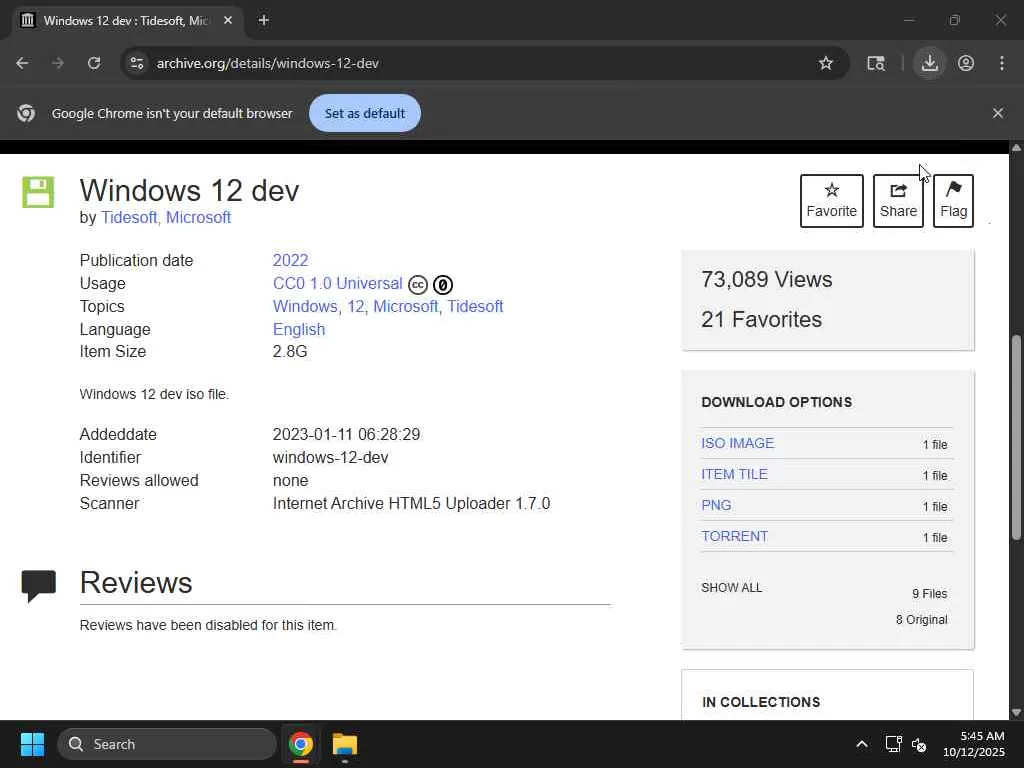Click the address bar URL field
The height and width of the screenshot is (768, 1024).
[483, 63]
